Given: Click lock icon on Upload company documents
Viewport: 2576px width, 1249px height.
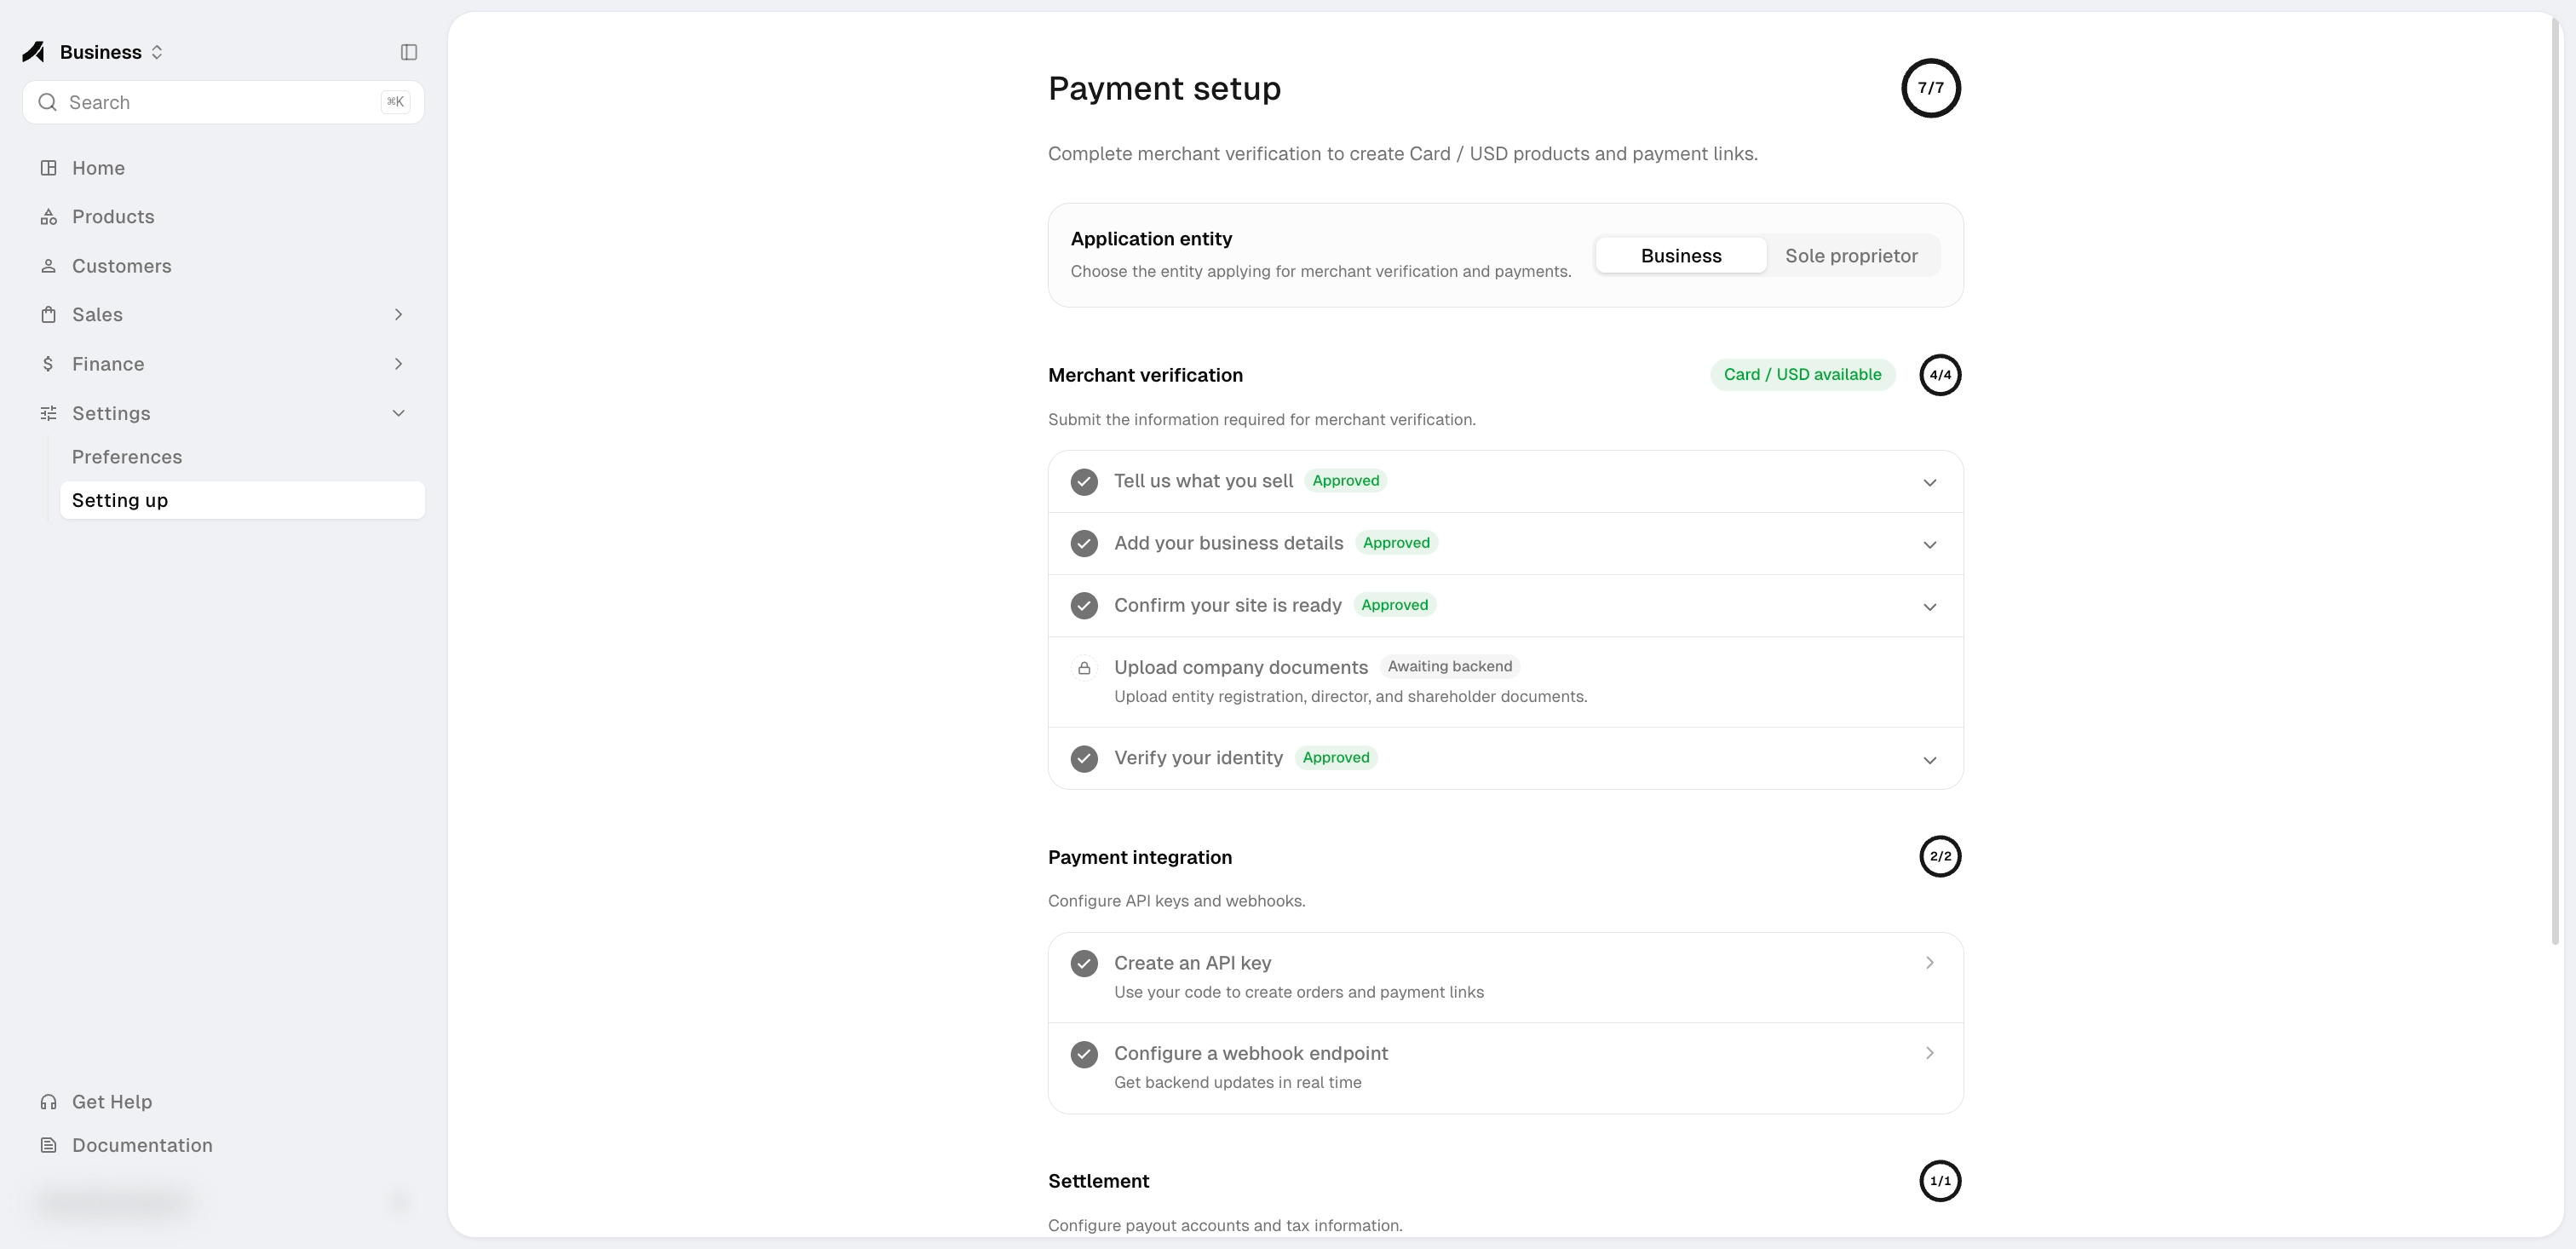Looking at the screenshot, I should [x=1084, y=668].
